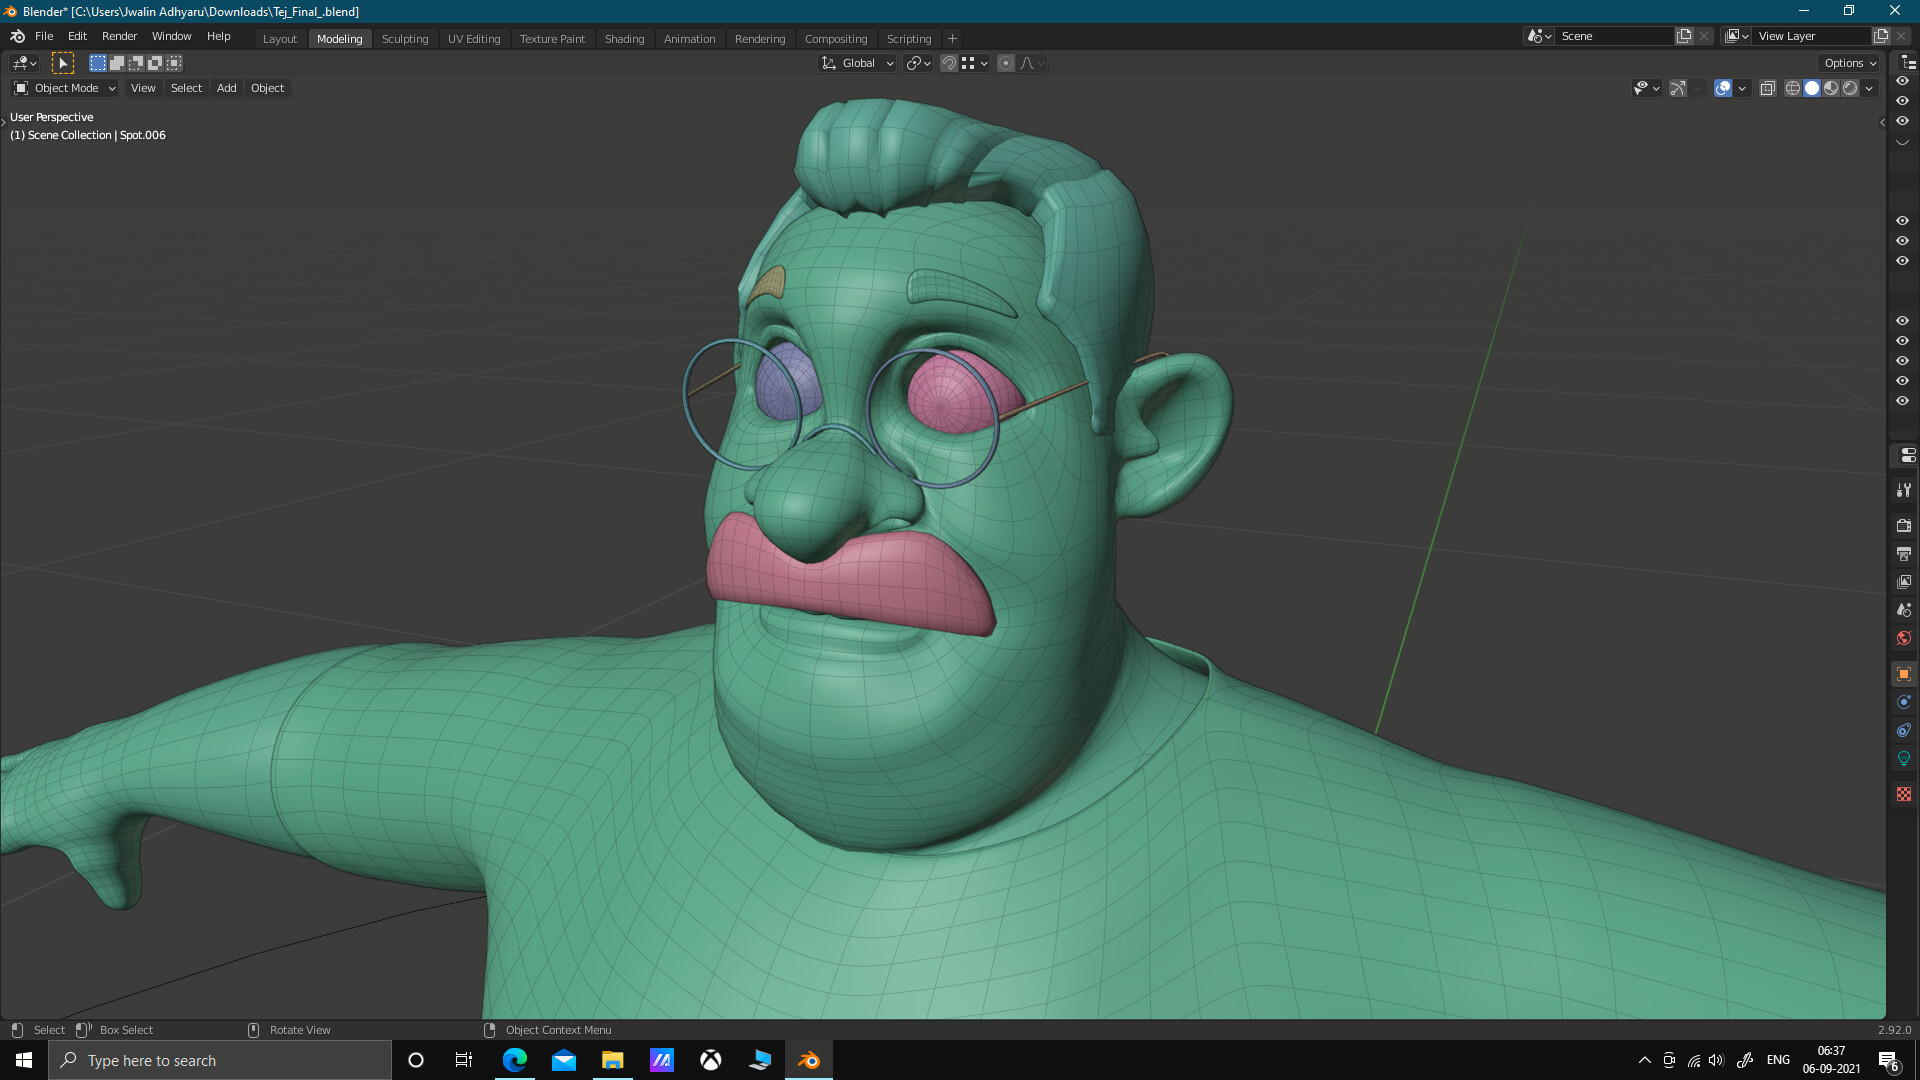Open selectability and visibility dropdown
The height and width of the screenshot is (1080, 1920).
[x=1646, y=88]
